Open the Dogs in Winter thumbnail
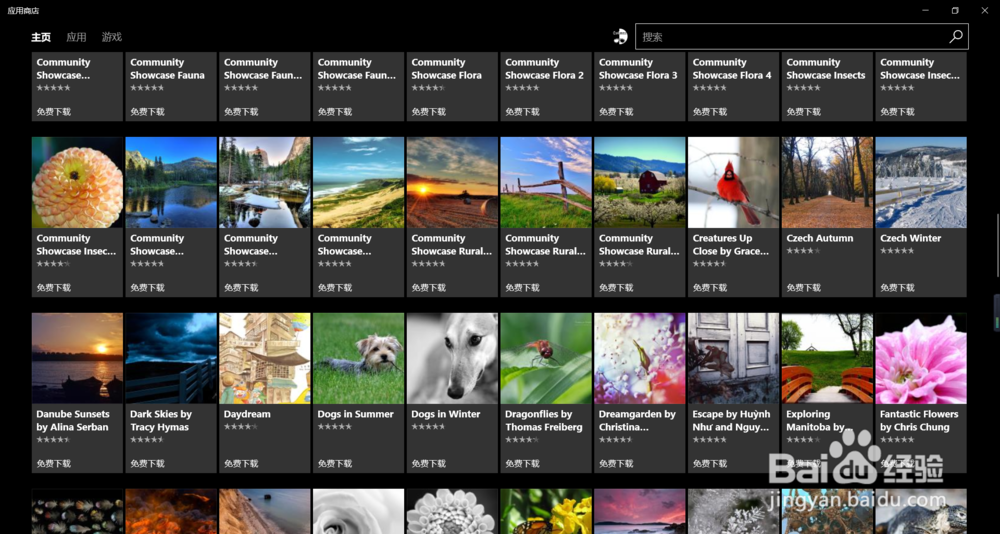1000x534 pixels. click(452, 359)
